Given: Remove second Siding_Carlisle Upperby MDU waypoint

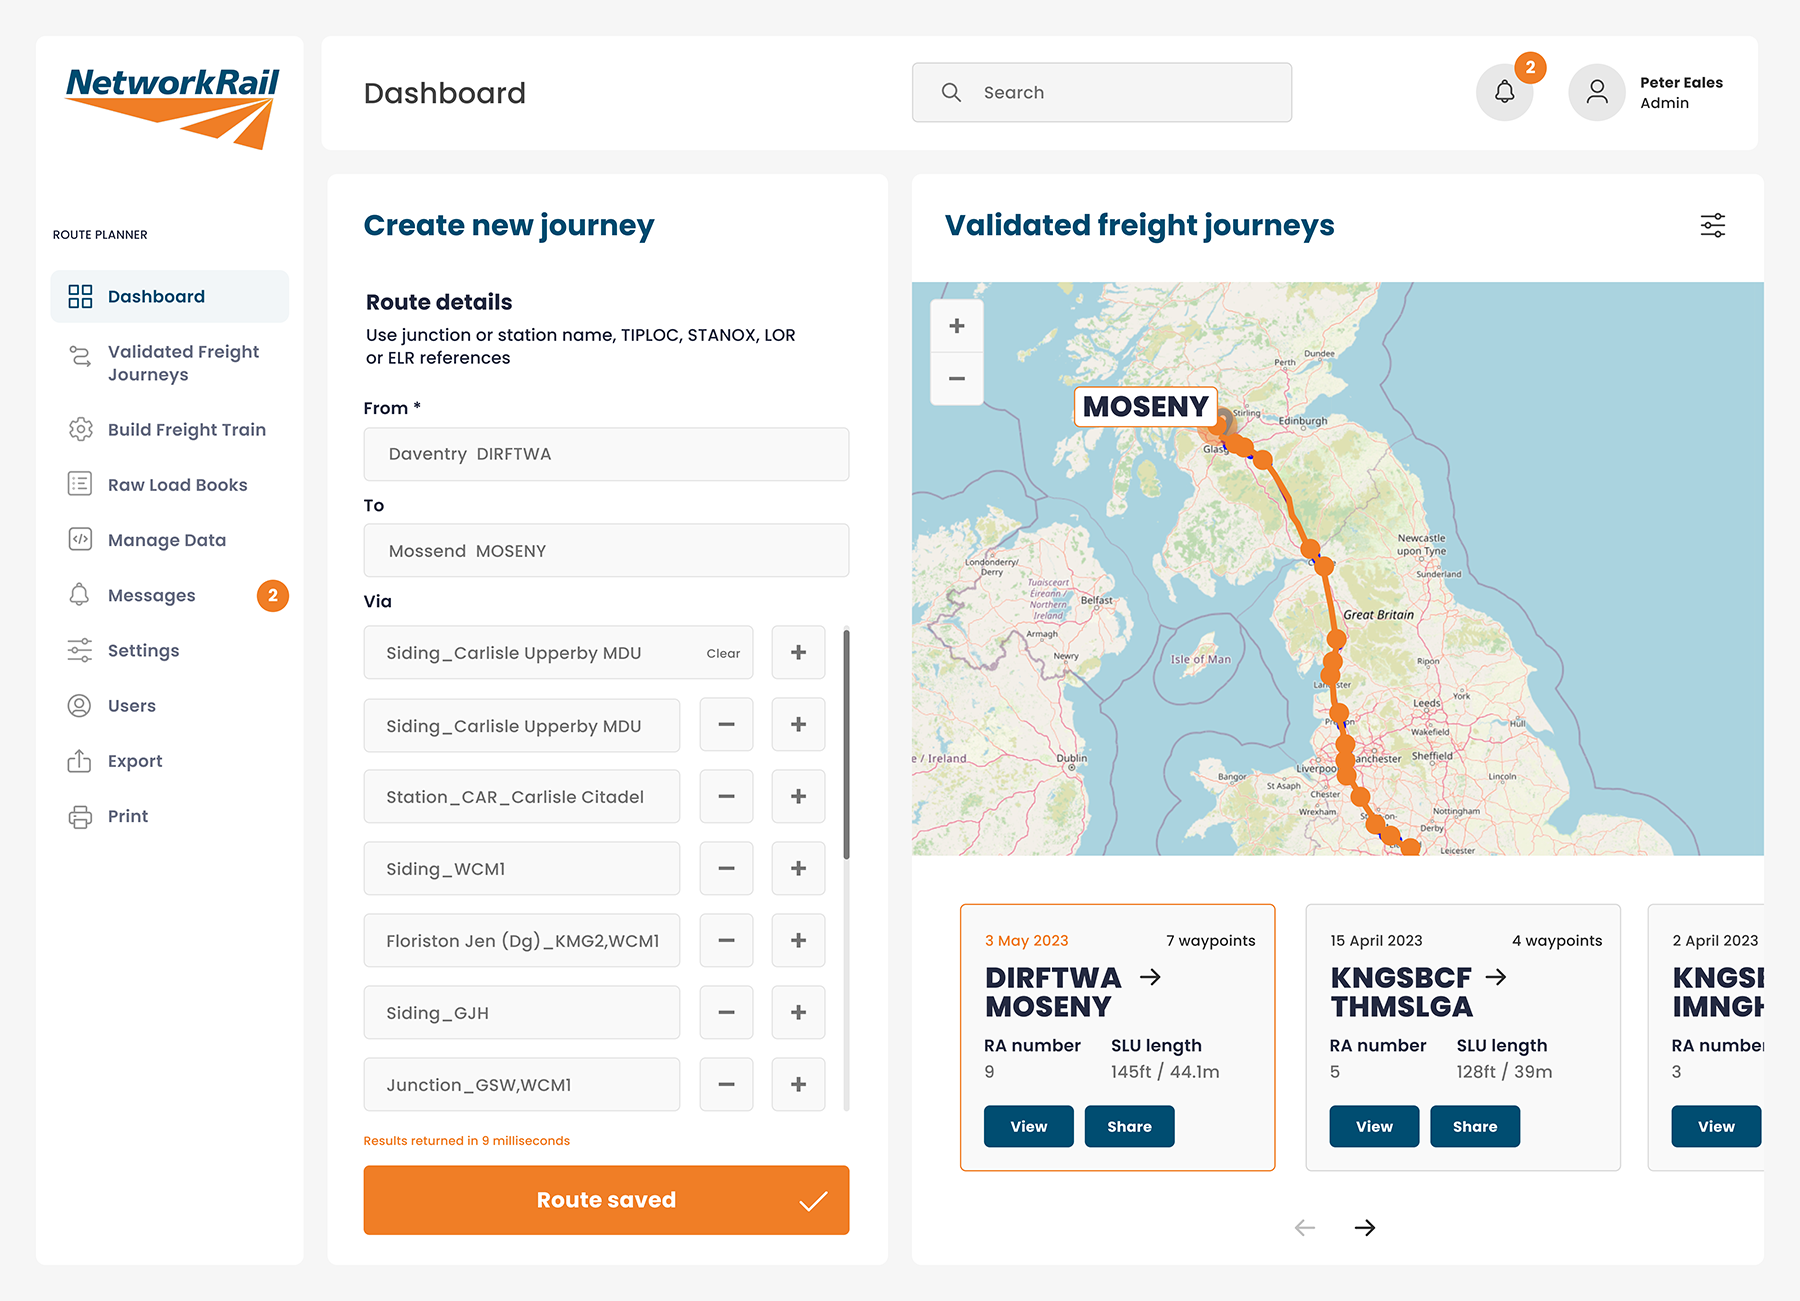Looking at the screenshot, I should point(726,725).
